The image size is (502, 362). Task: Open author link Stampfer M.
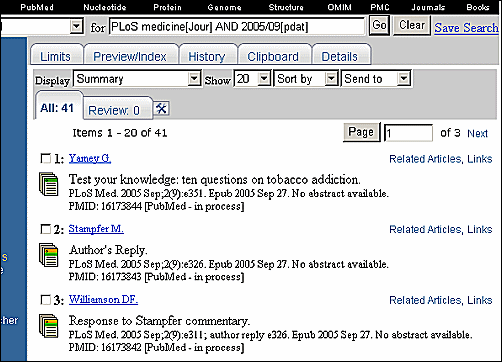[x=96, y=229]
